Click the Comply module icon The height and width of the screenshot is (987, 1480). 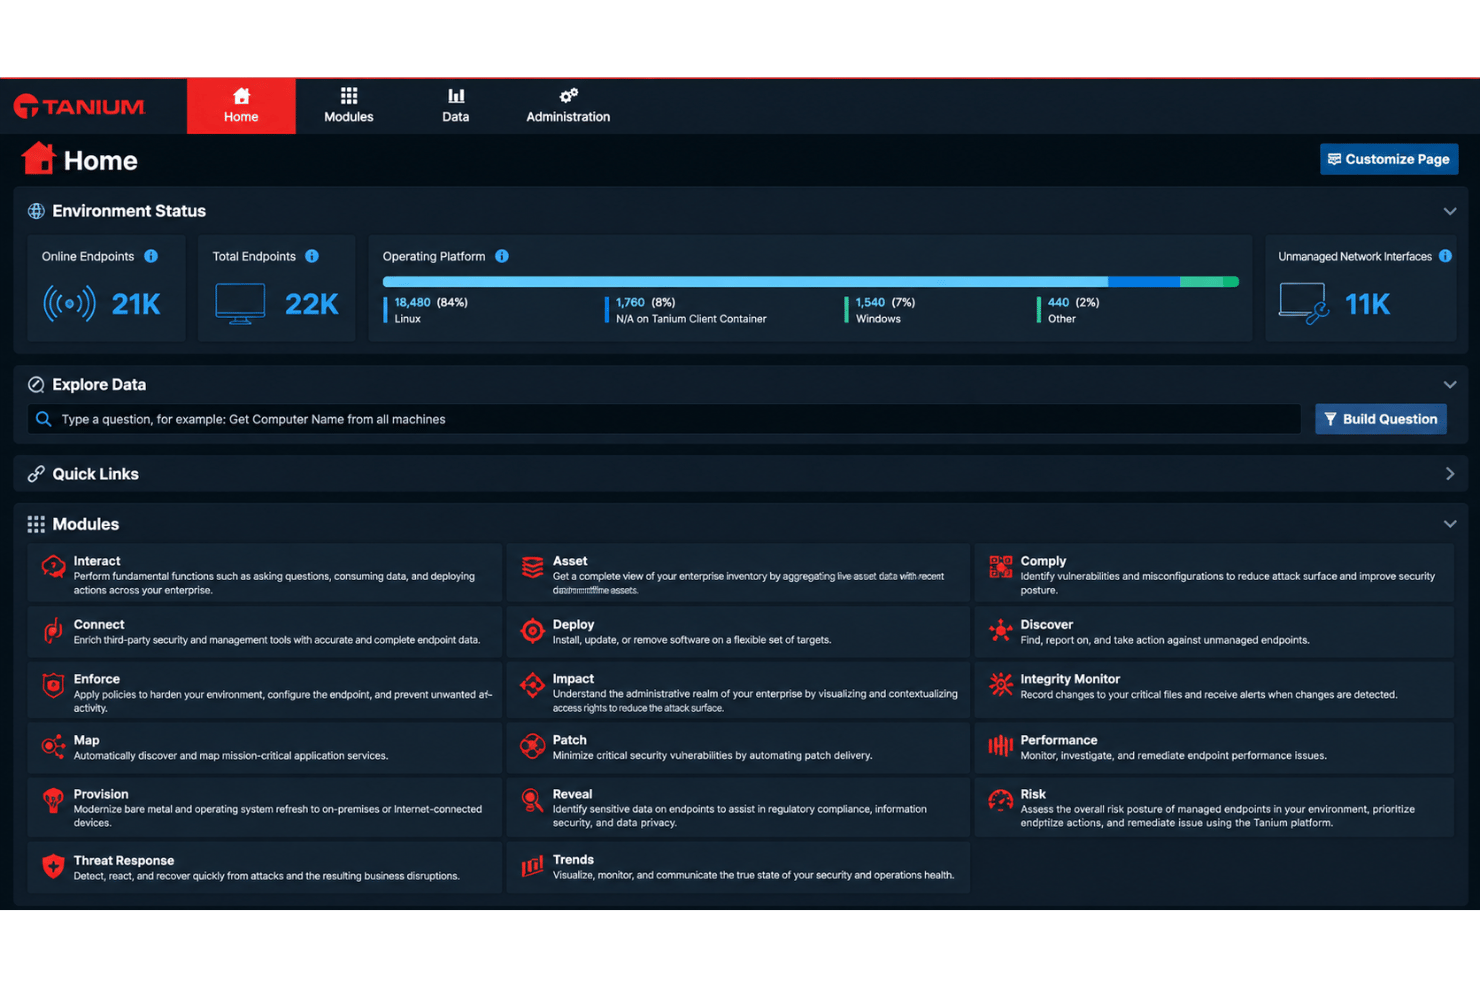tap(1000, 567)
